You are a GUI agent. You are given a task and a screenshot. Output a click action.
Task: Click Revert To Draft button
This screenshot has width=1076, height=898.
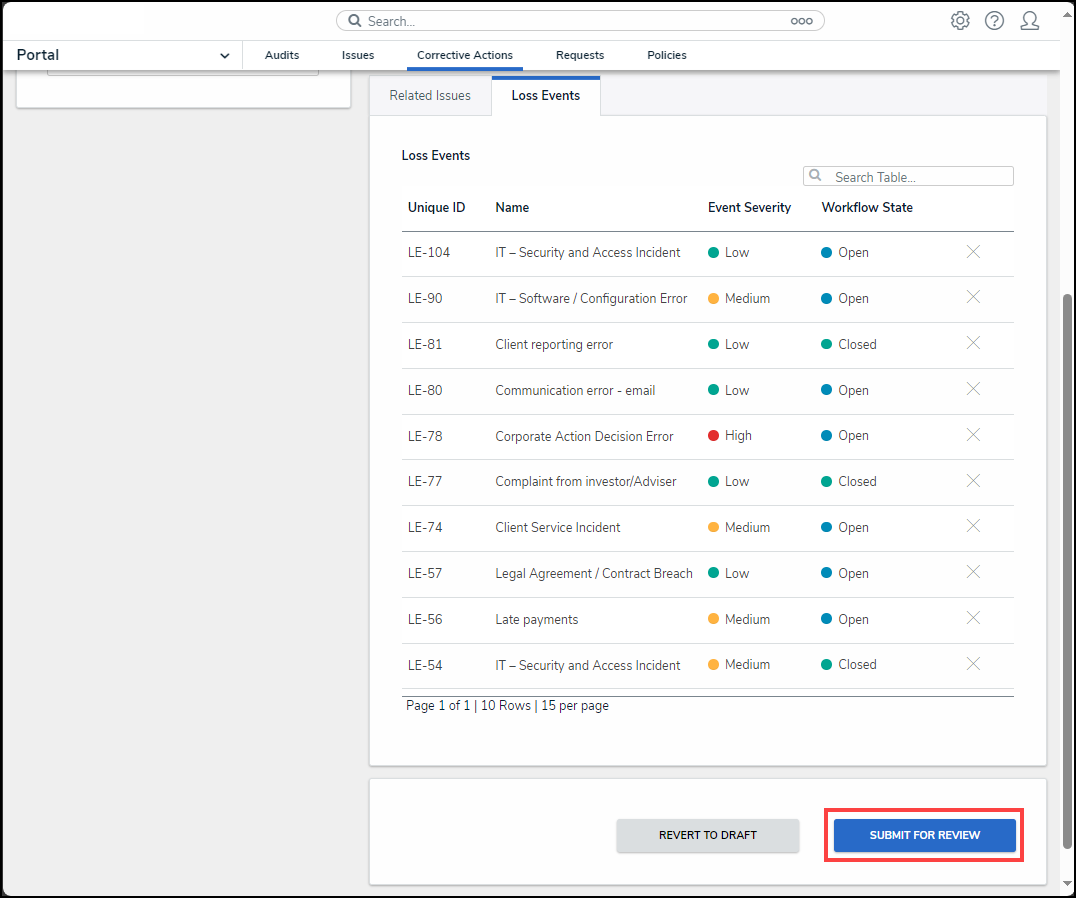(707, 835)
